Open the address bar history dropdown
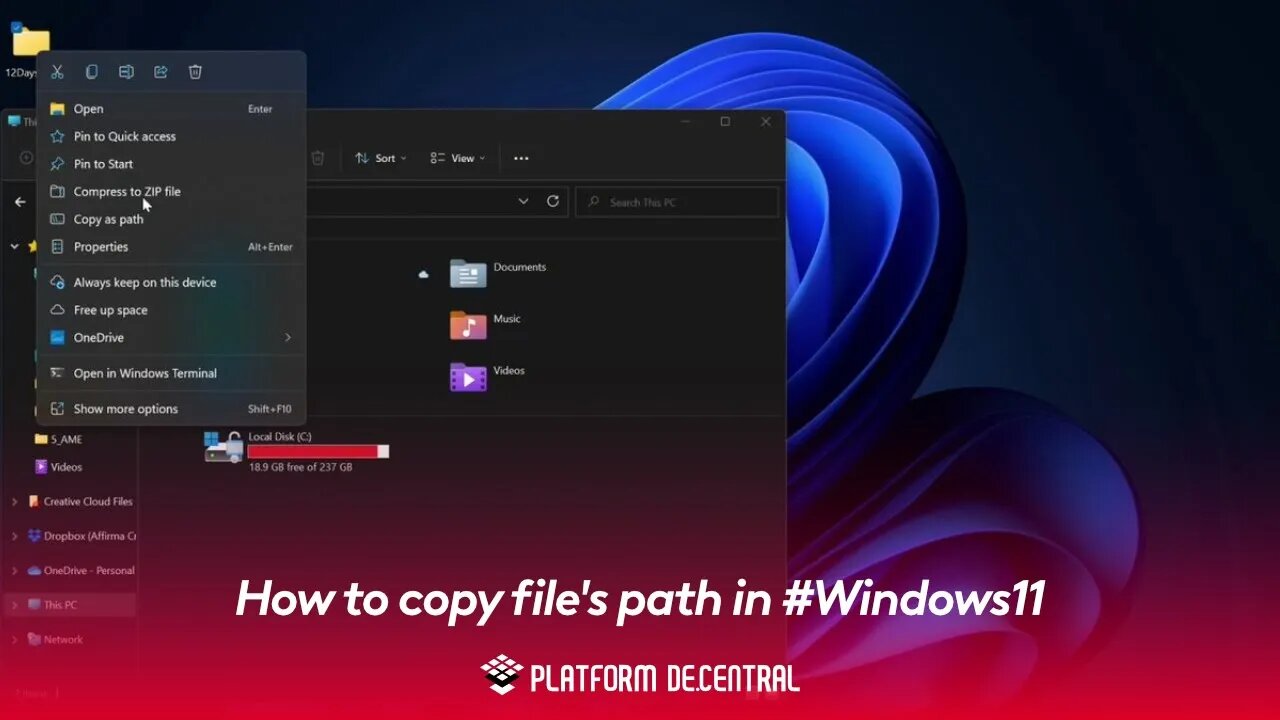This screenshot has width=1280, height=720. pyautogui.click(x=523, y=201)
